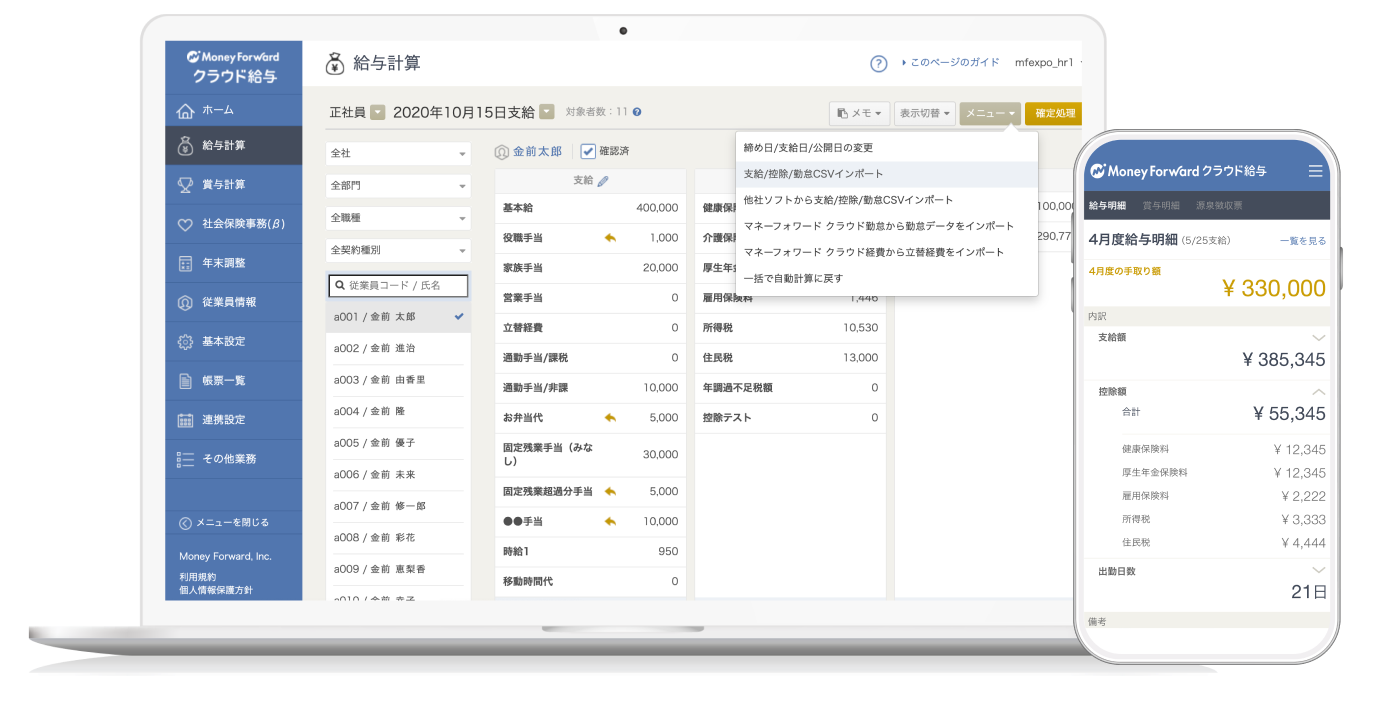Open the payment date dropdown arrow
1384x705 pixels.
547,112
